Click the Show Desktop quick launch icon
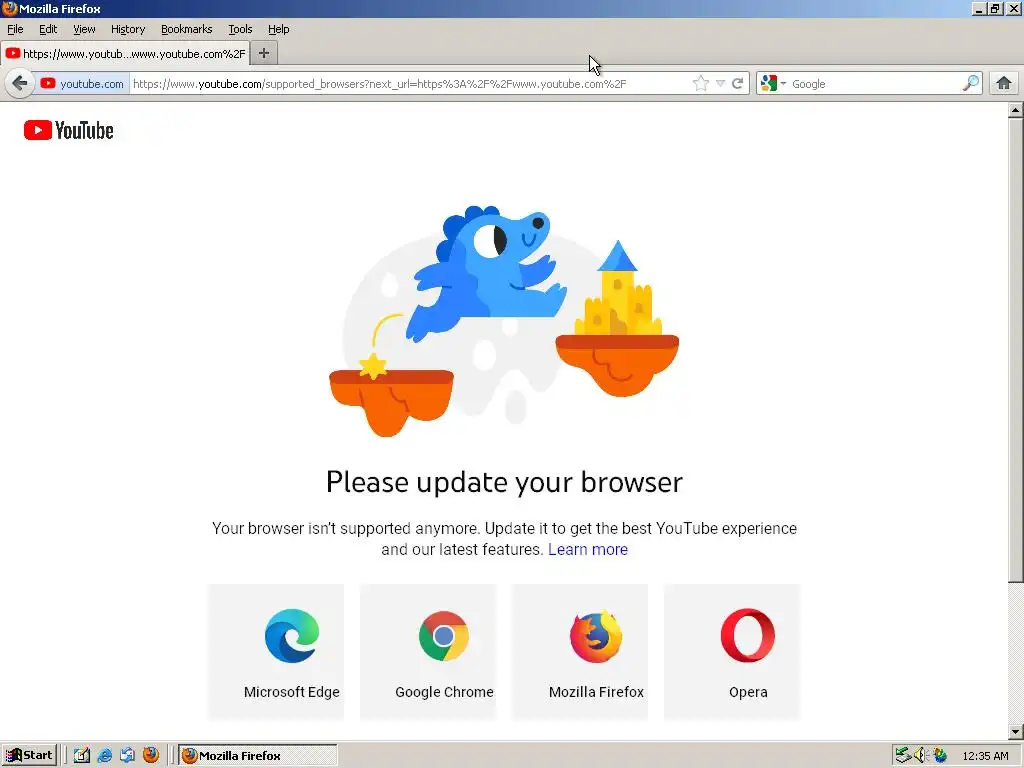This screenshot has height=768, width=1024. (x=81, y=756)
